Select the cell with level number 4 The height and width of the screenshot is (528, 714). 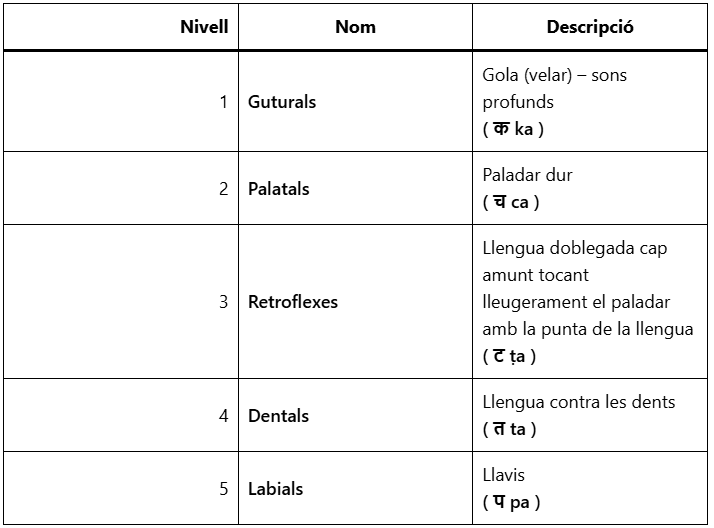coord(223,416)
